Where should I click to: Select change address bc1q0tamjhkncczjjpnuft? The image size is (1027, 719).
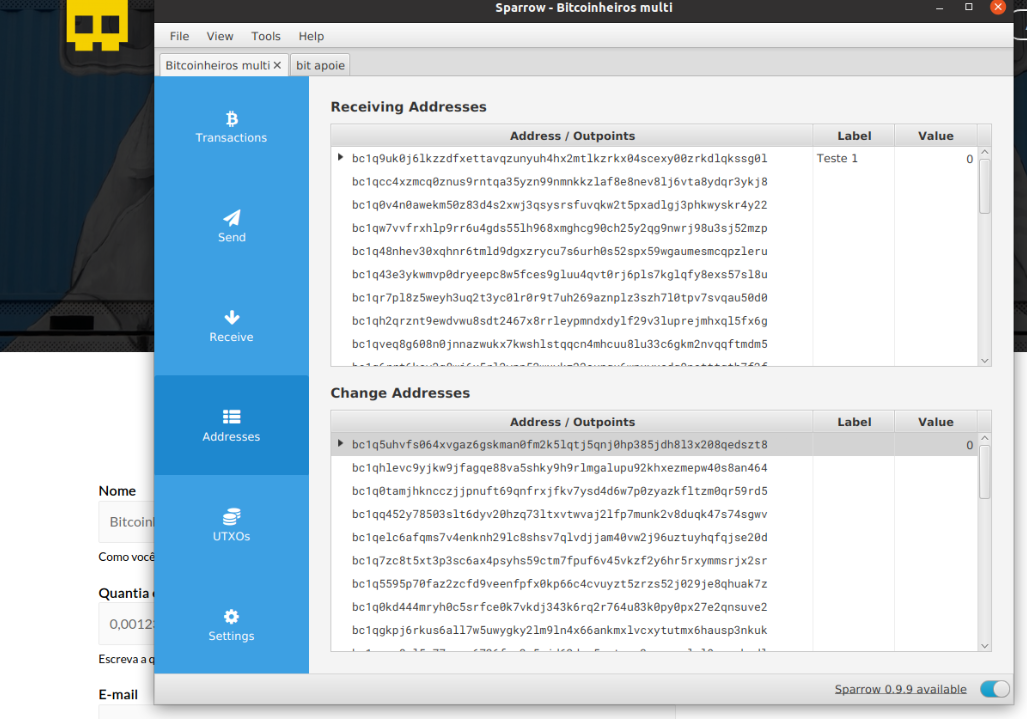click(559, 491)
